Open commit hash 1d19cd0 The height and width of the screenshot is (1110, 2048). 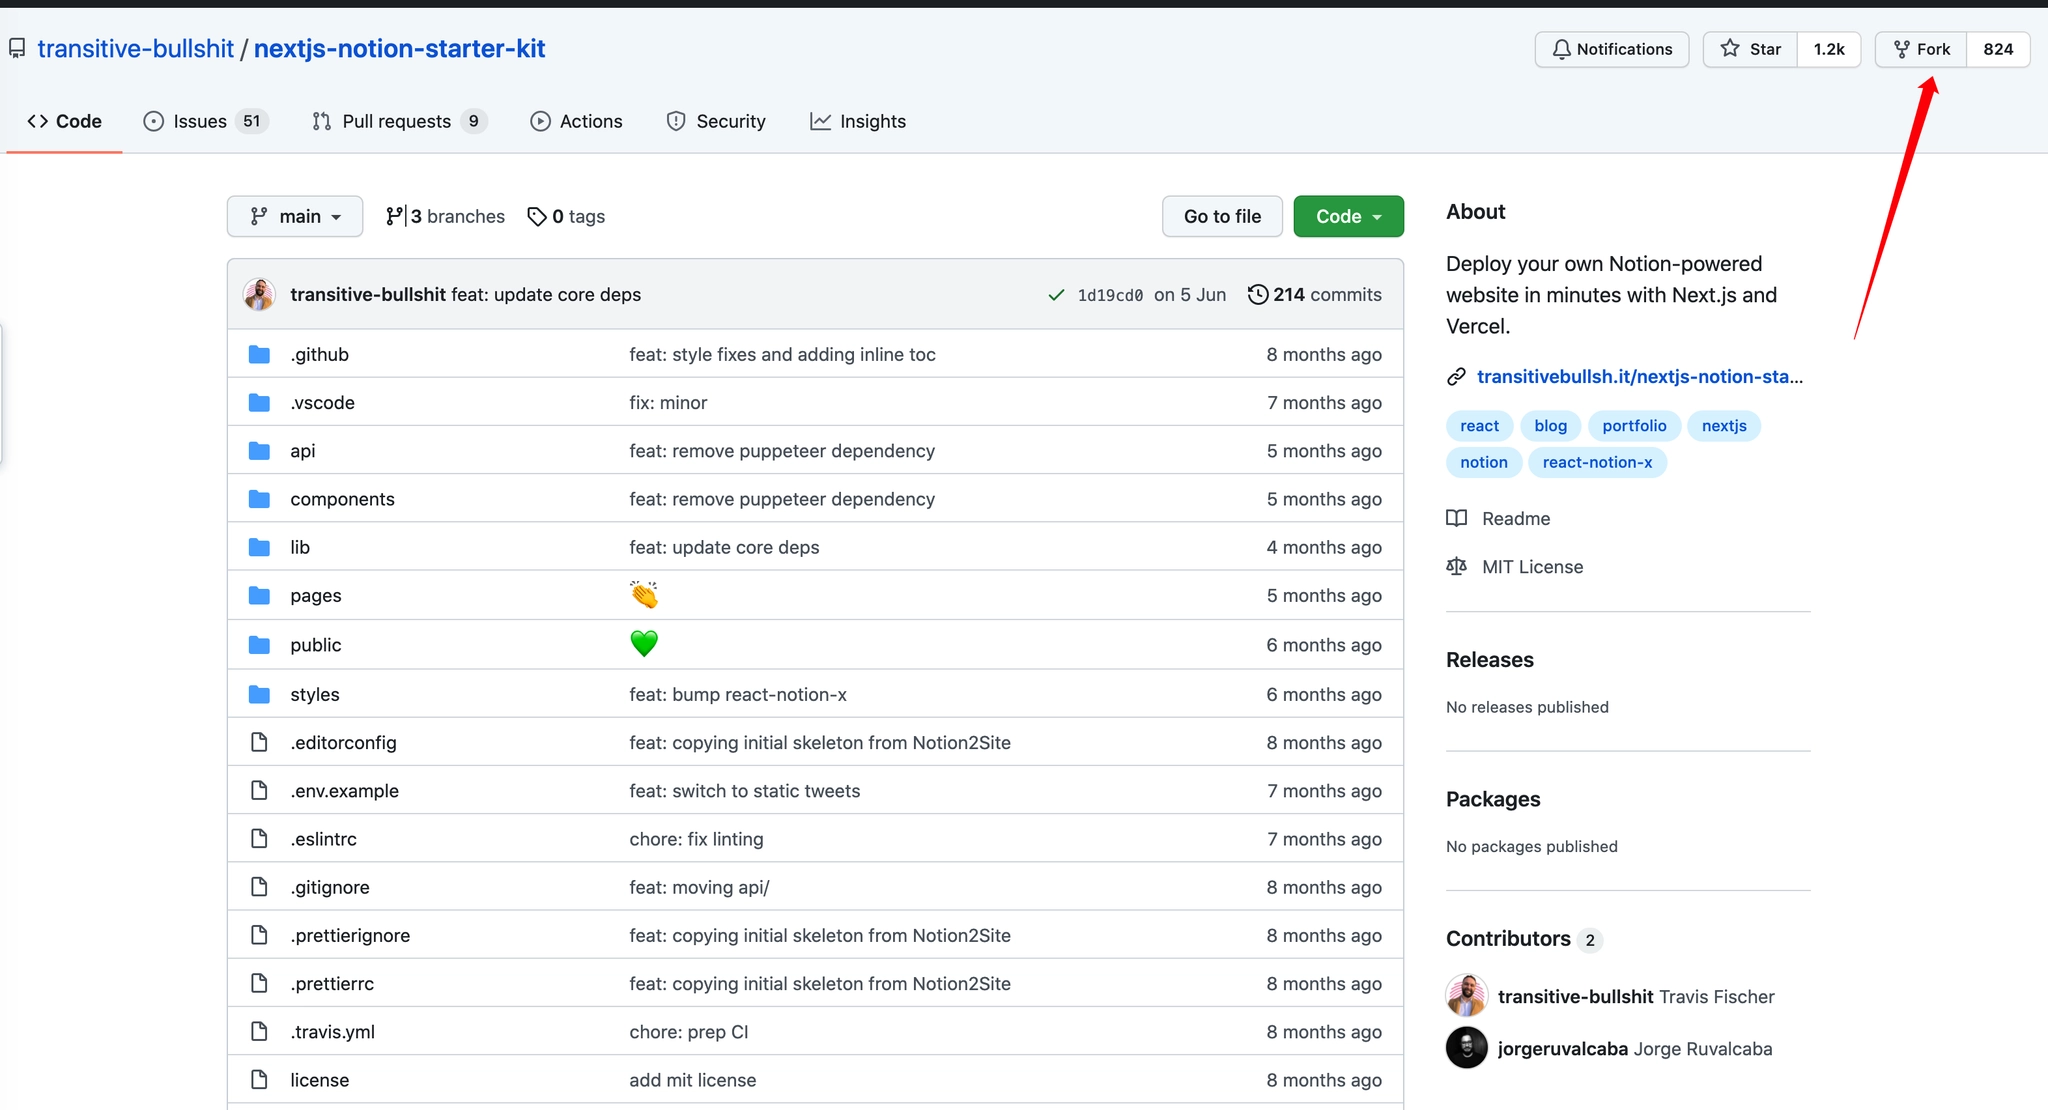tap(1110, 295)
